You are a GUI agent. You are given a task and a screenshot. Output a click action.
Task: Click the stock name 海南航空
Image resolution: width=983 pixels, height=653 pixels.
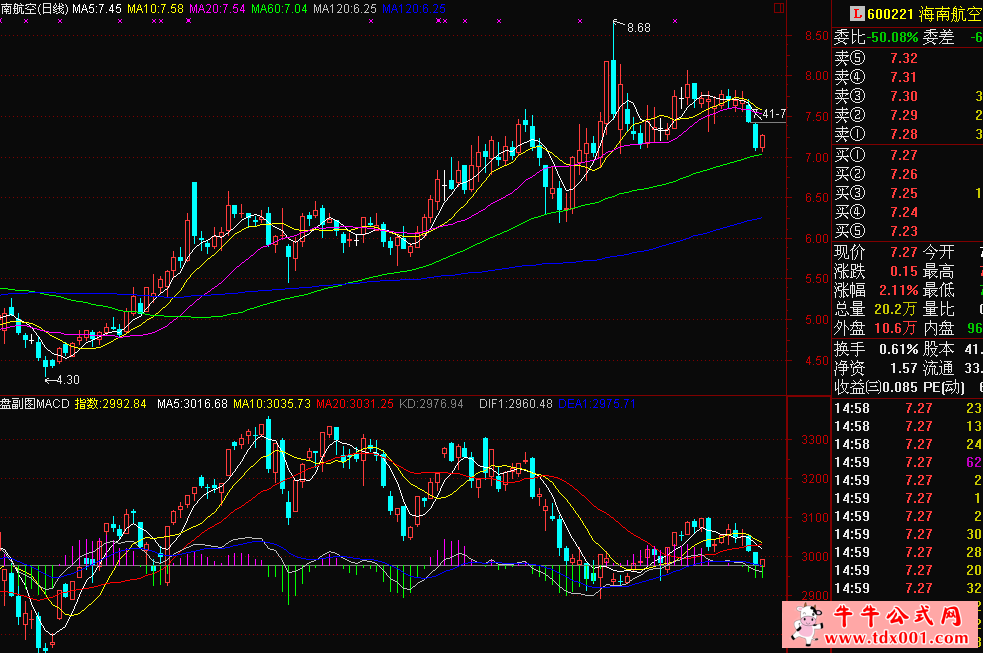(x=950, y=14)
